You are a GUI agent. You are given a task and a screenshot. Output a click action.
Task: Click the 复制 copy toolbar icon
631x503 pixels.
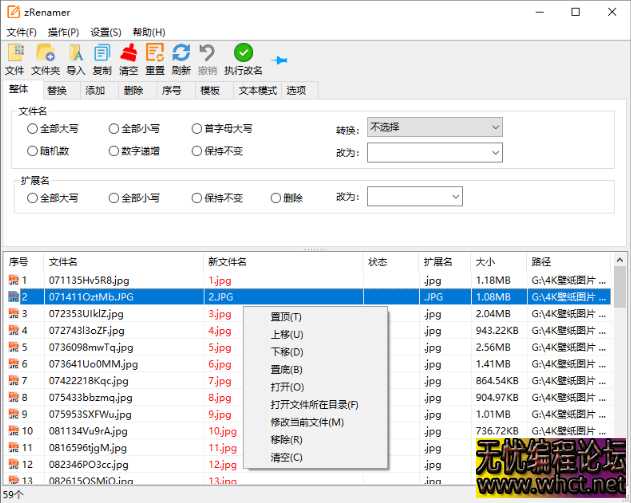(102, 54)
